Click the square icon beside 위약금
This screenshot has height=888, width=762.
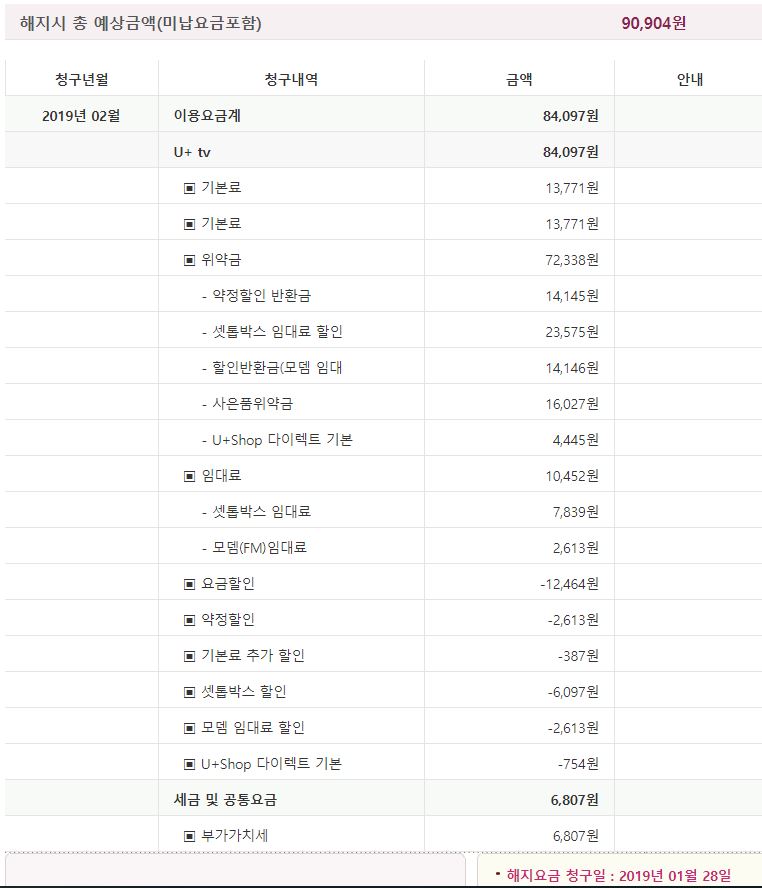[x=189, y=260]
